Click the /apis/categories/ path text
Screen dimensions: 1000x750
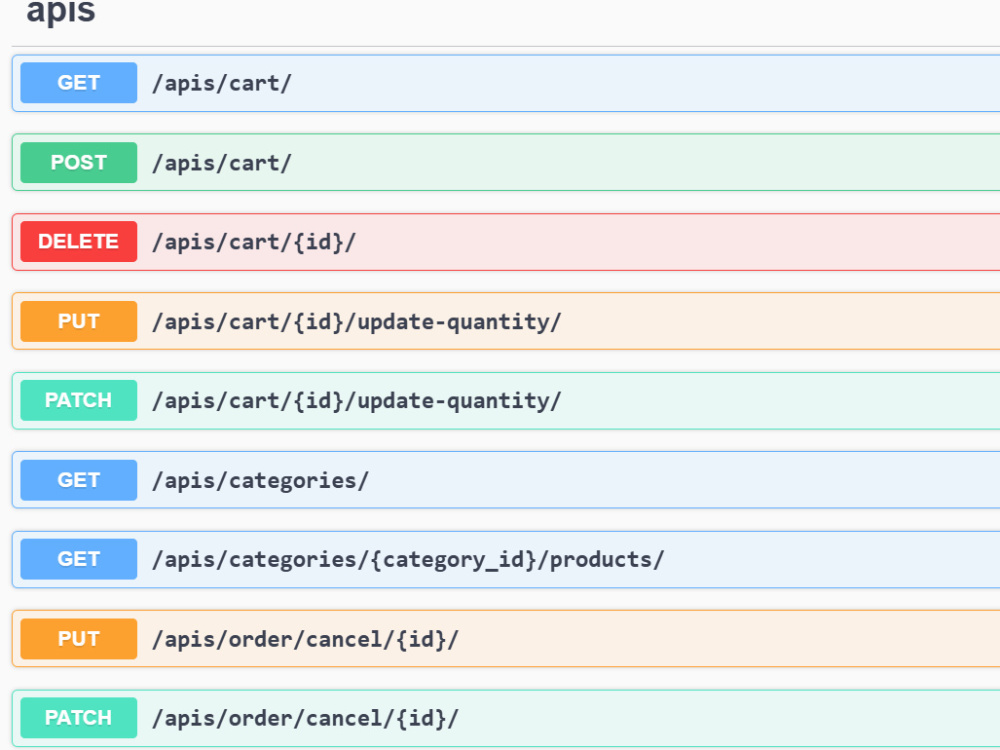coord(260,481)
